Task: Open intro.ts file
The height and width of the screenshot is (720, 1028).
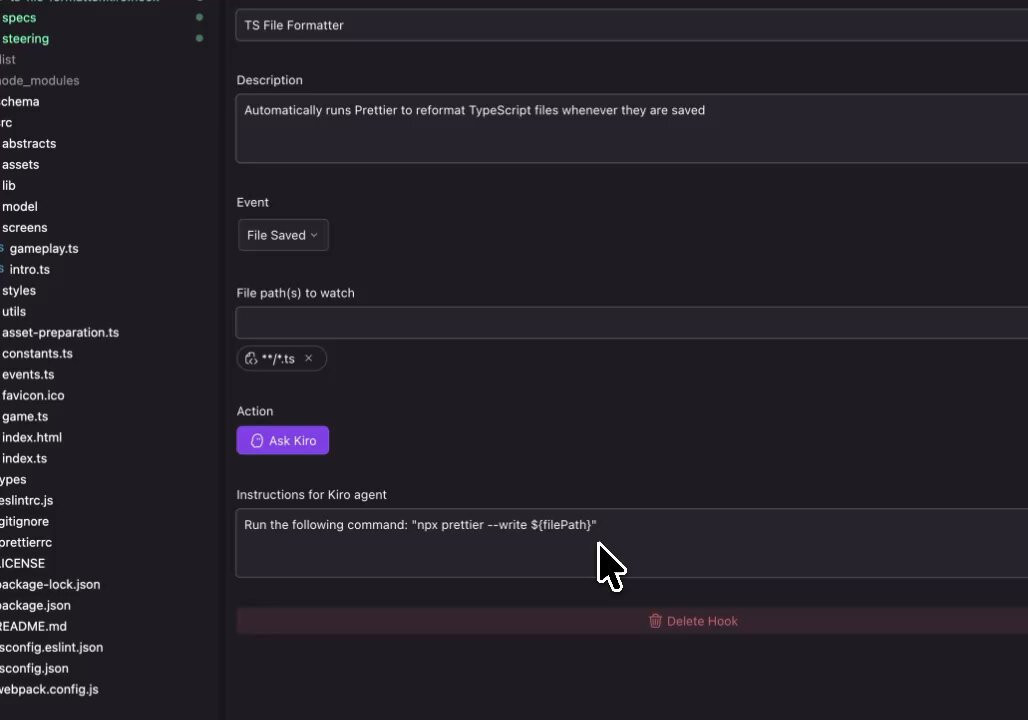Action: pyautogui.click(x=30, y=270)
